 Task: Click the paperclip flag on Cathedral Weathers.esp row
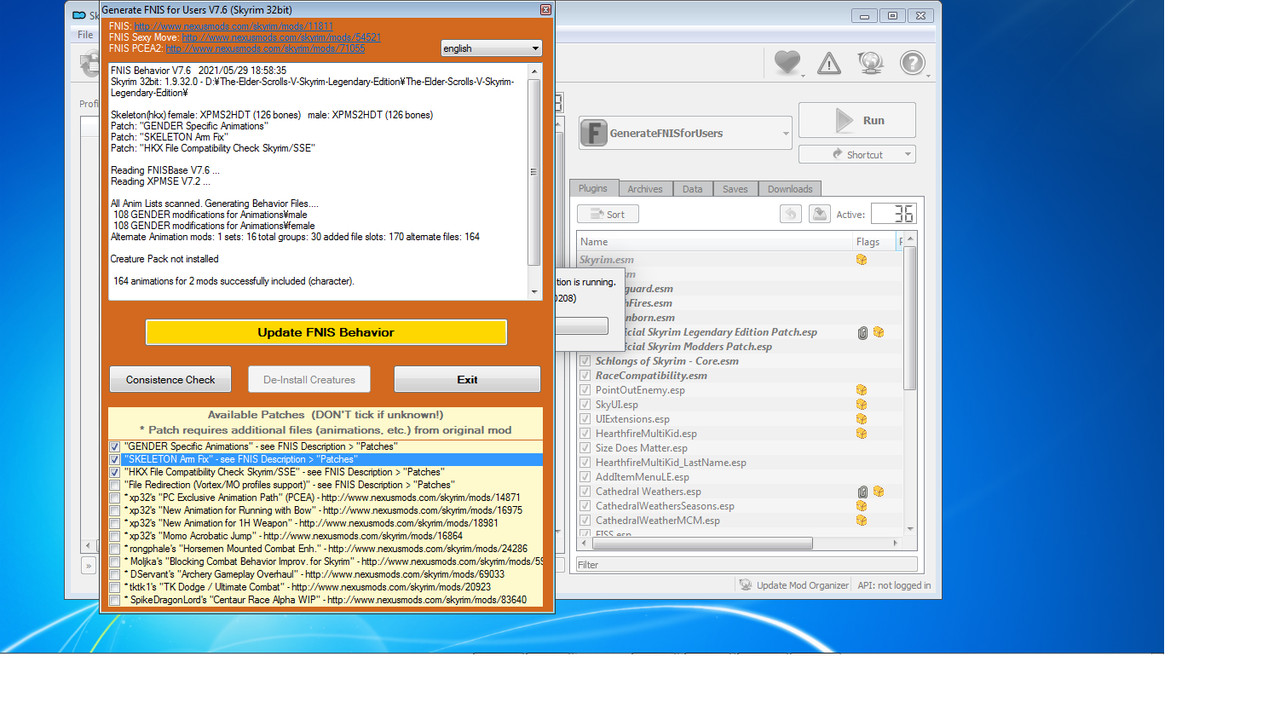(862, 492)
